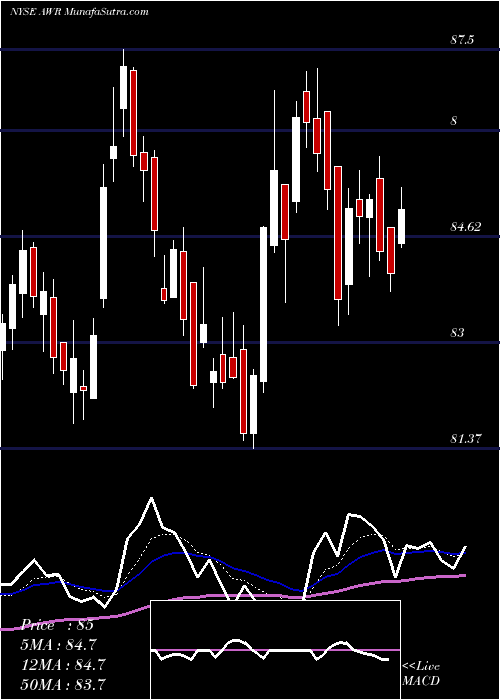Click the 50MA : 83.7 value
This screenshot has height=700, width=500.
(64, 684)
